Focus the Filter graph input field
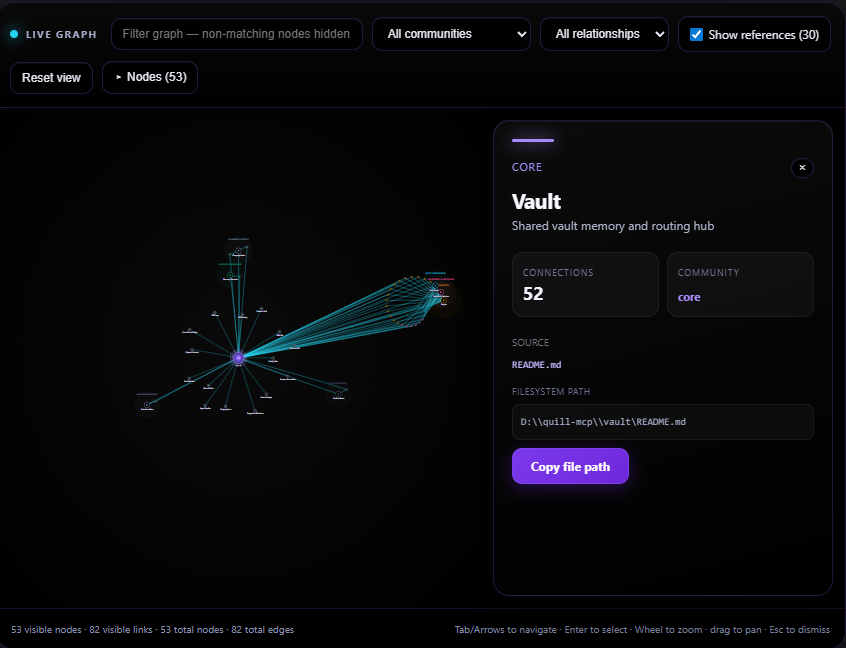The image size is (846, 648). (x=236, y=34)
